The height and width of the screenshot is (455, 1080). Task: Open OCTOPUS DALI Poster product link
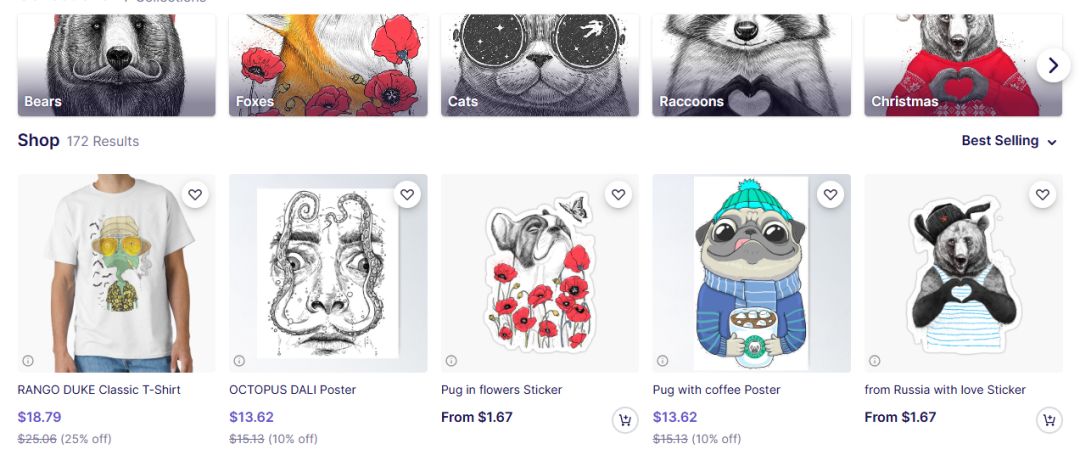[293, 390]
